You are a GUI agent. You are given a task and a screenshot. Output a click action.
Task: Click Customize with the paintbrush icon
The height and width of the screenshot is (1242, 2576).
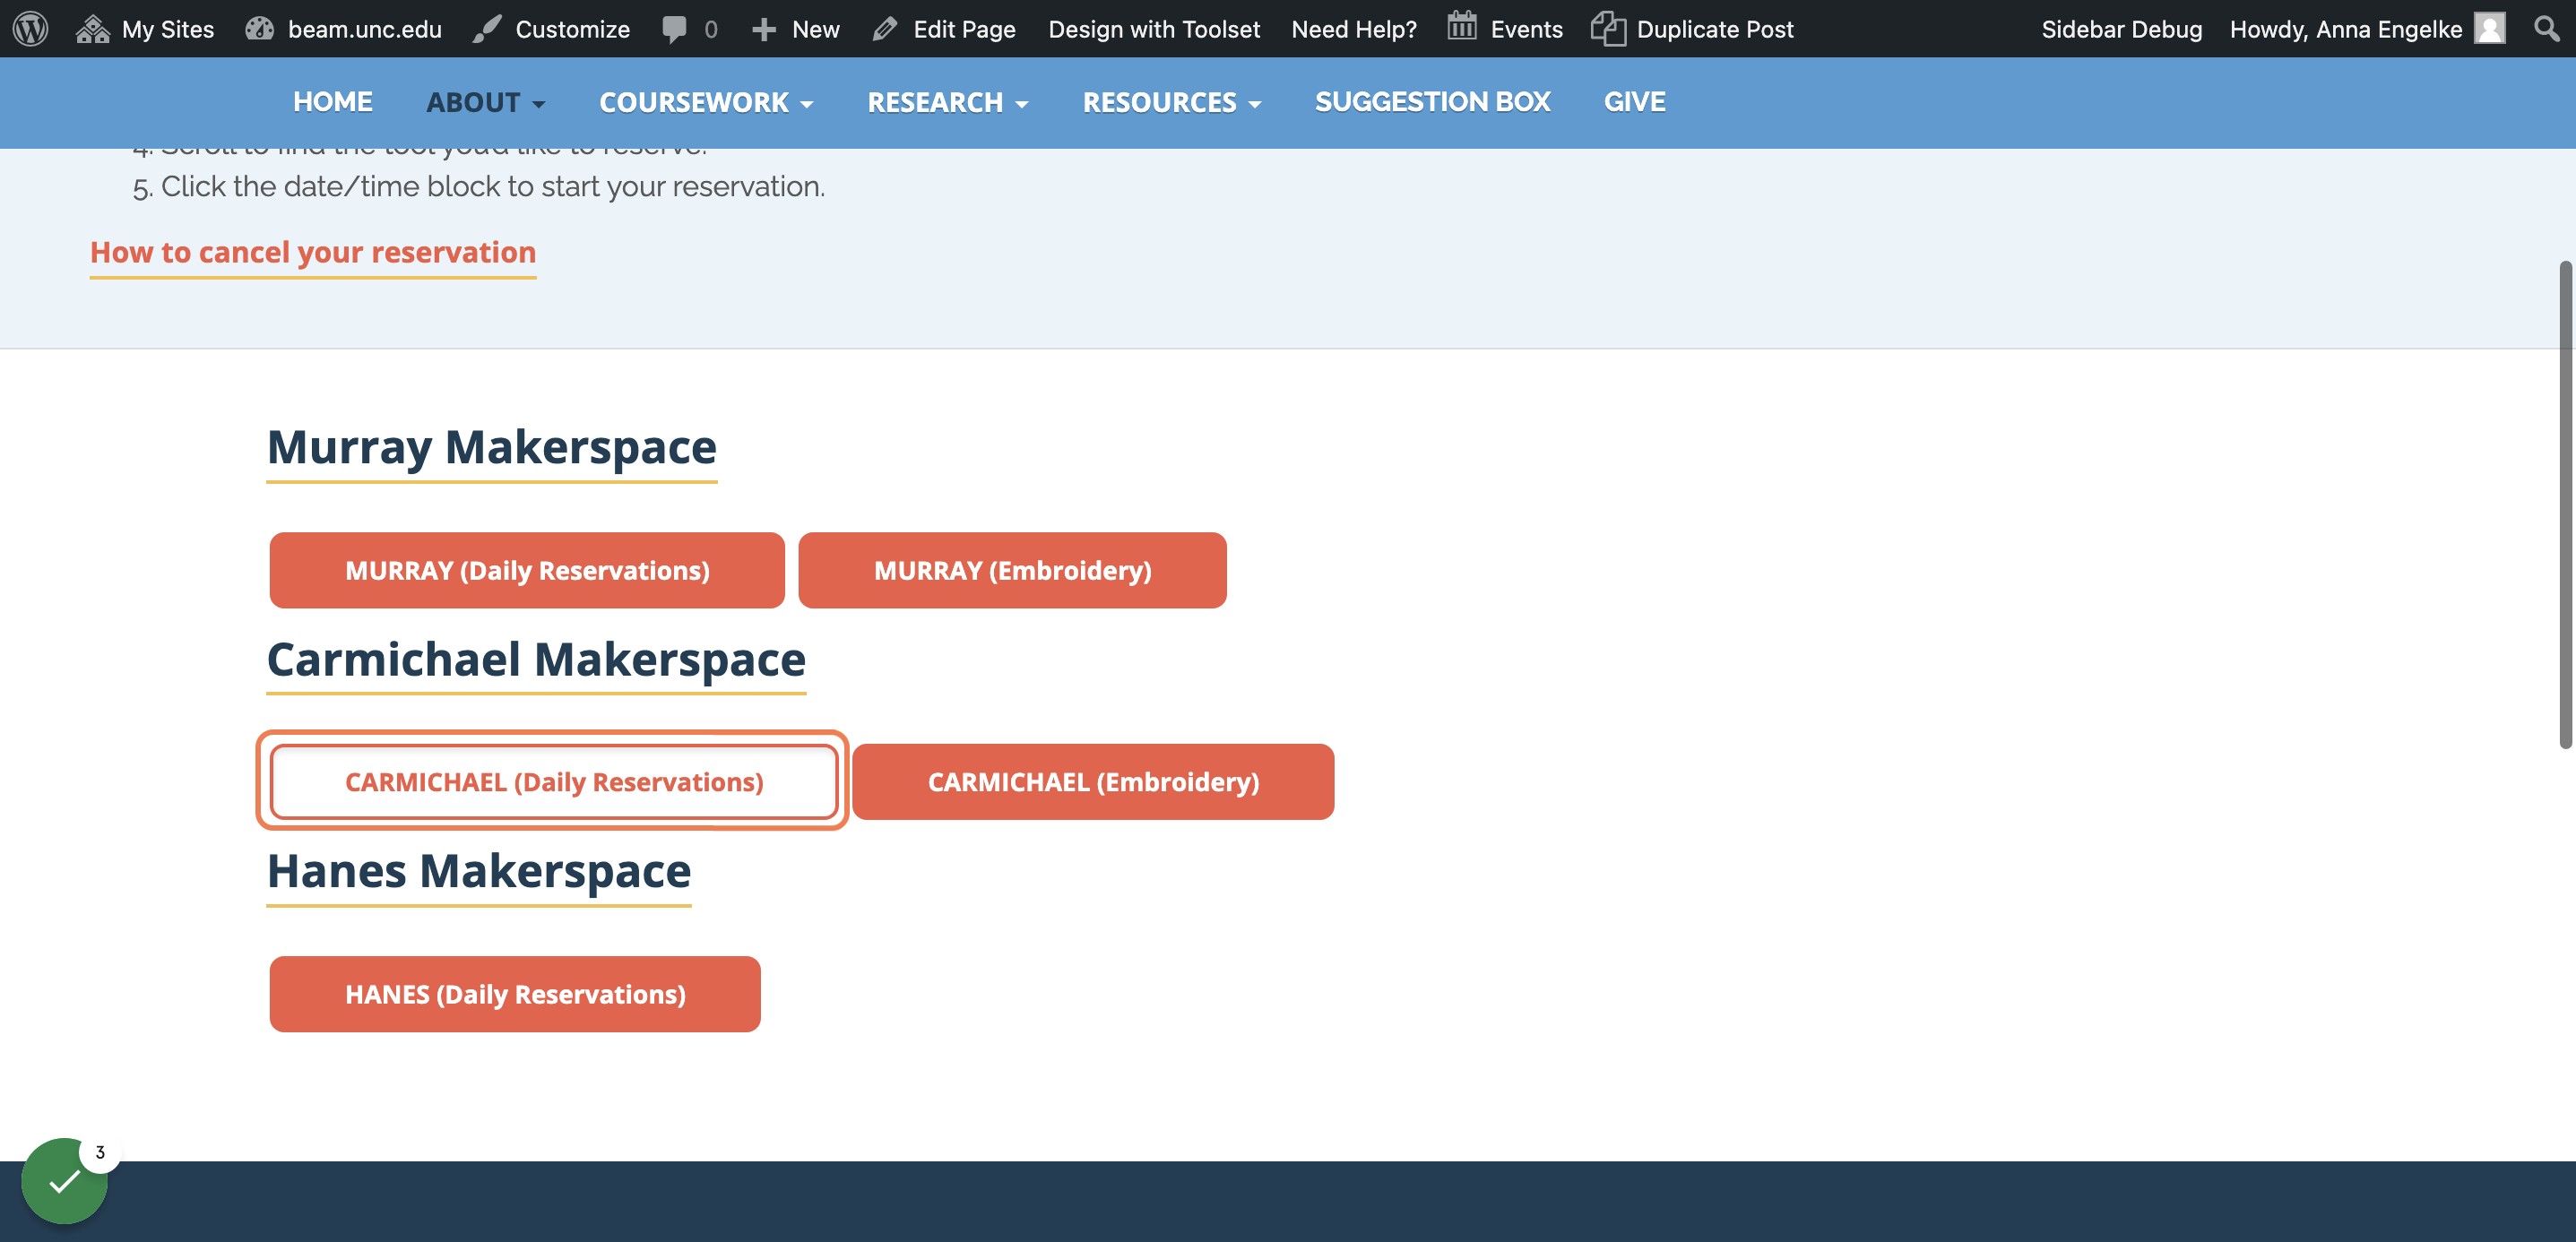[551, 29]
